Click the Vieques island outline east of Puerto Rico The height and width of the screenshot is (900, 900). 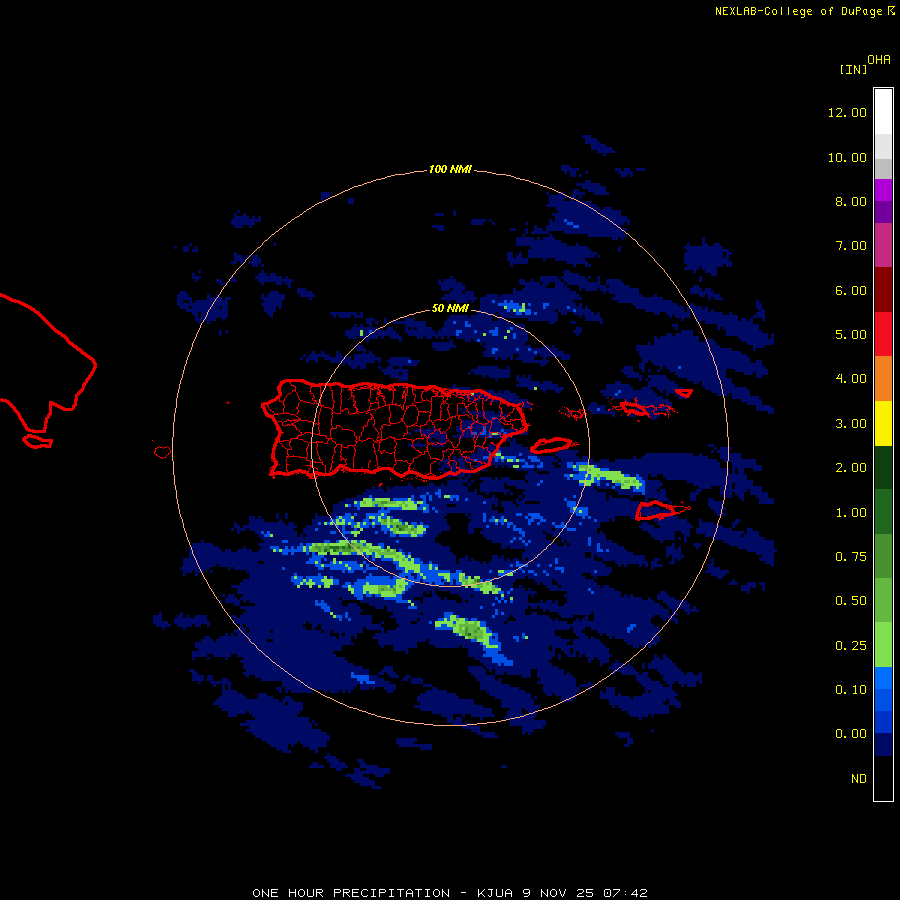pyautogui.click(x=551, y=445)
